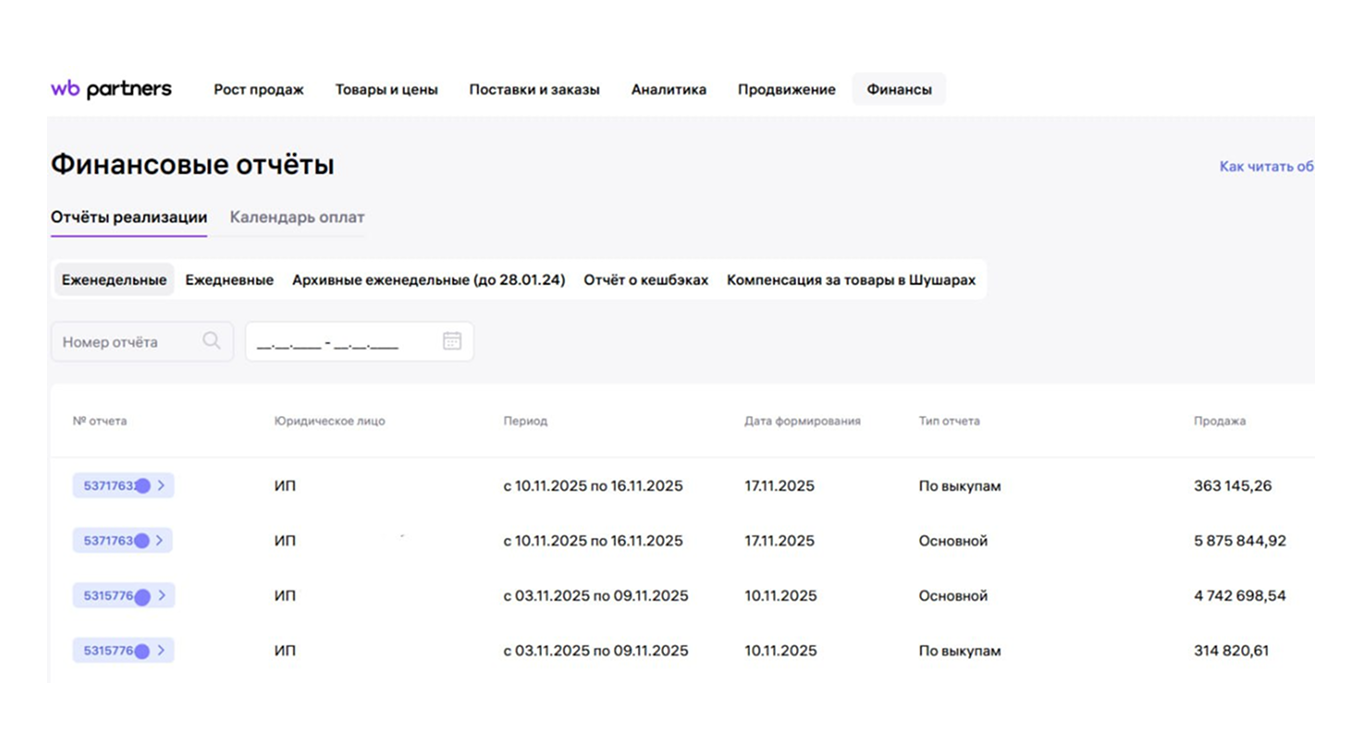Click the search magnifier icon
This screenshot has width=1360, height=749.
coord(211,341)
